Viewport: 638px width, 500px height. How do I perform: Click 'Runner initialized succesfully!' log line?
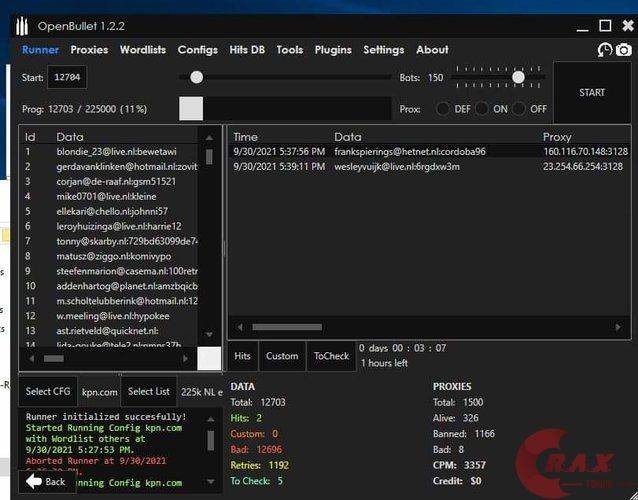pos(106,417)
